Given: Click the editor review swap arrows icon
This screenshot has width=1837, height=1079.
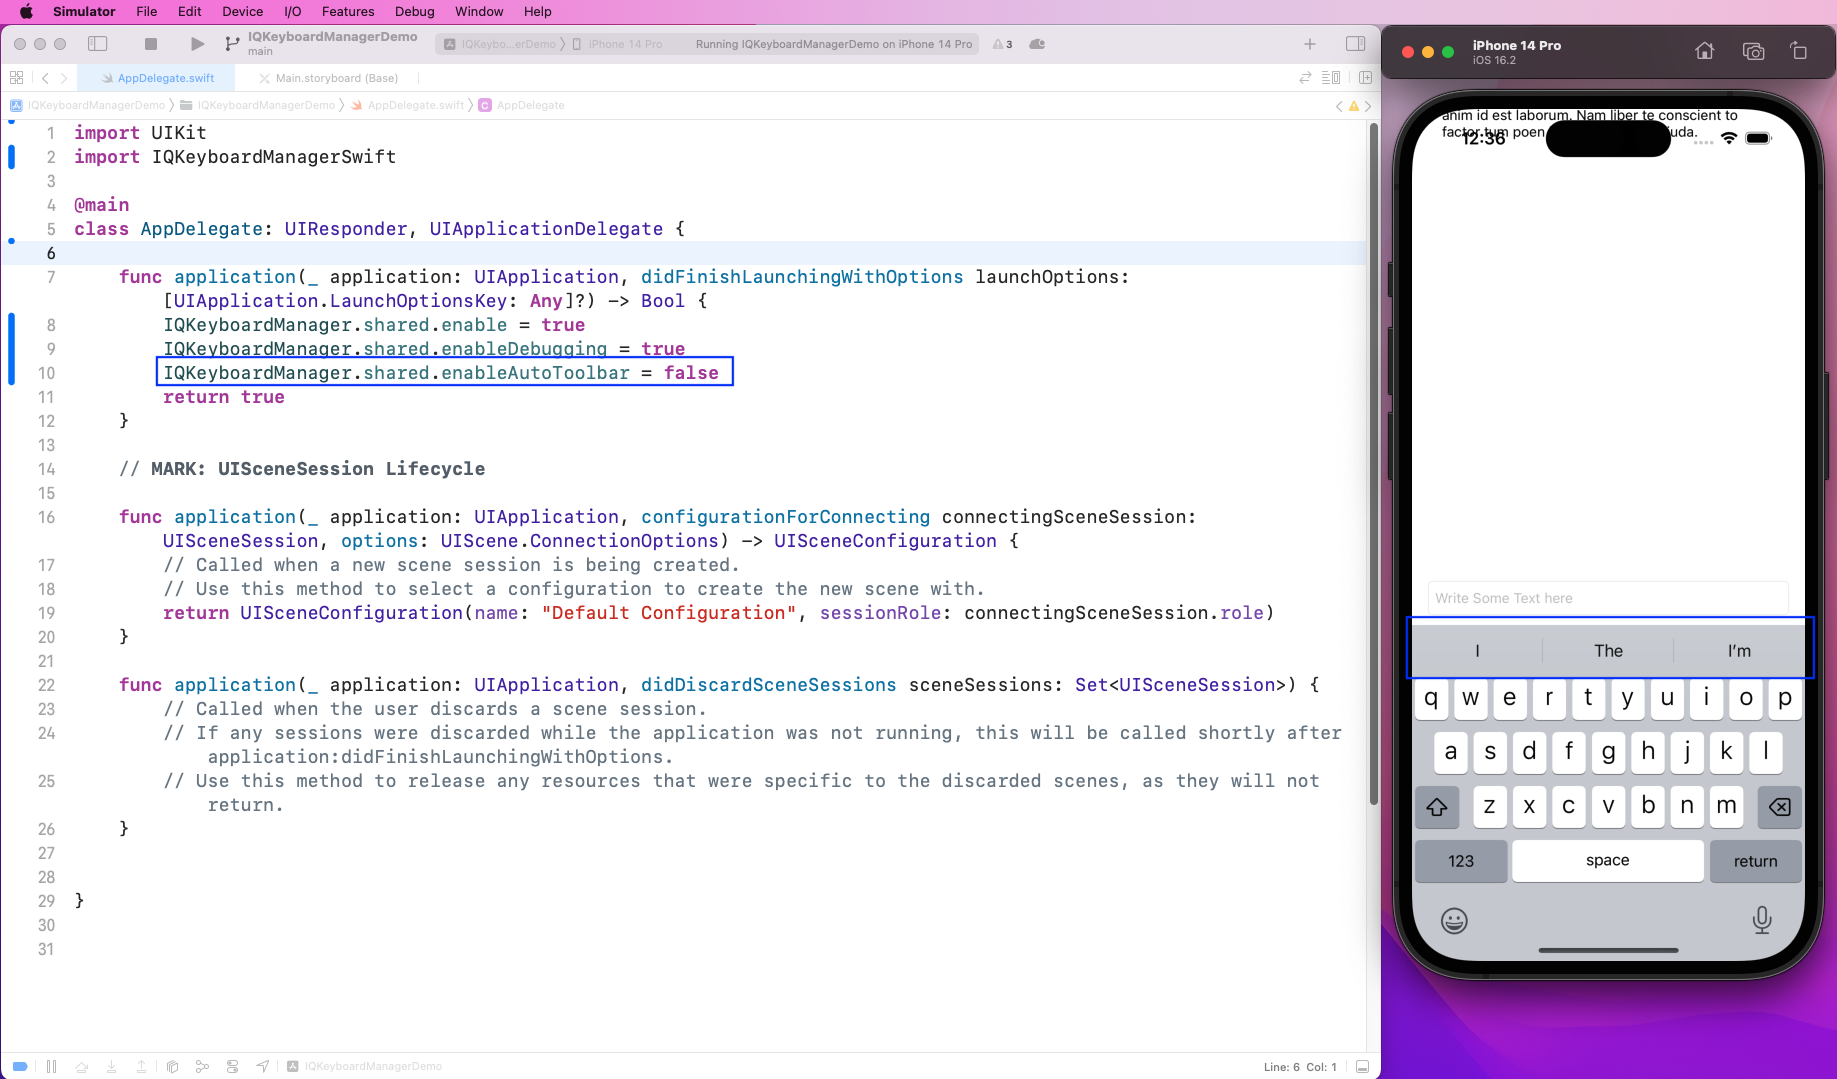Looking at the screenshot, I should tap(1305, 78).
